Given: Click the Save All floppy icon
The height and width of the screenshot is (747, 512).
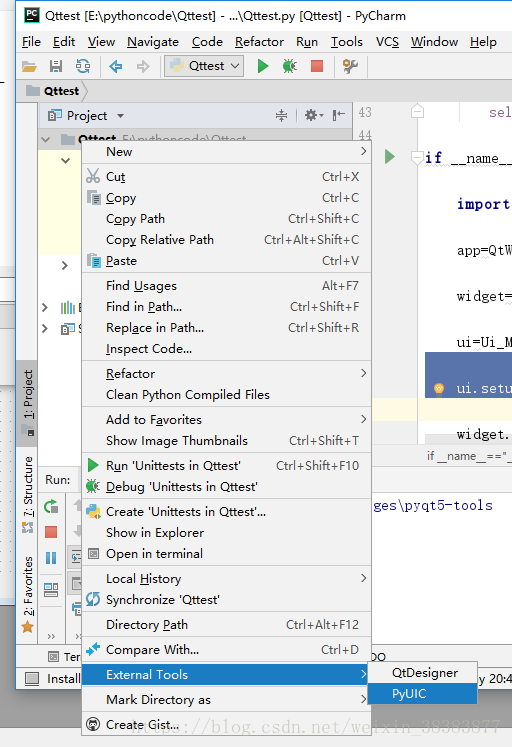Looking at the screenshot, I should coord(56,66).
